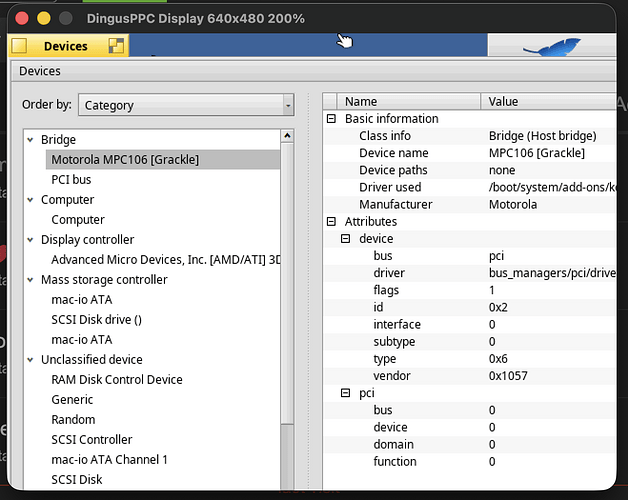Collapse the device attributes group
Screen dimensions: 628x500
pos(345,239)
